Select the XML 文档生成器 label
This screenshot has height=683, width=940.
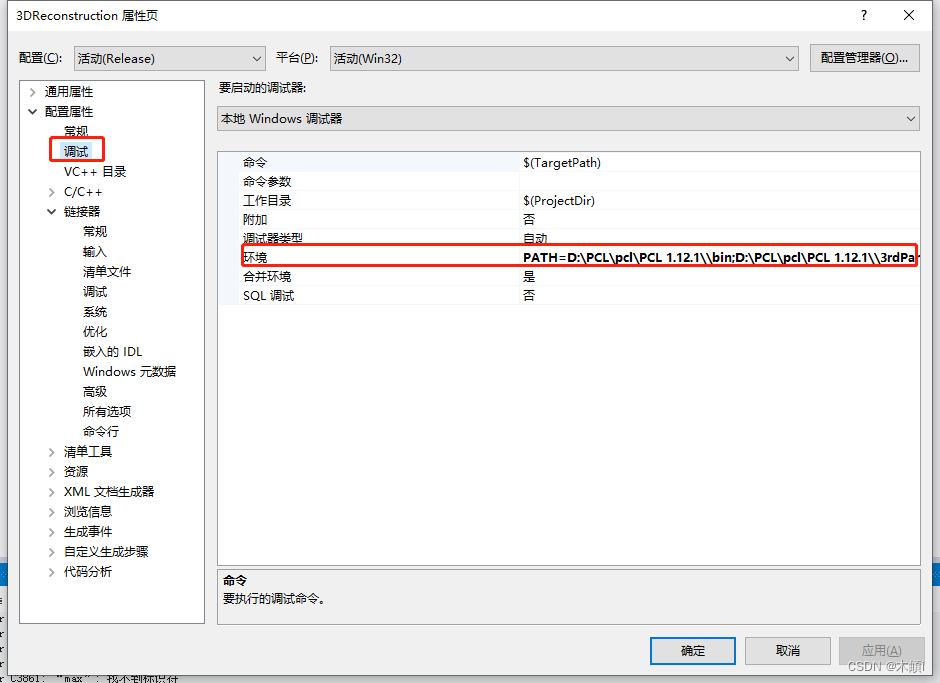pos(109,492)
